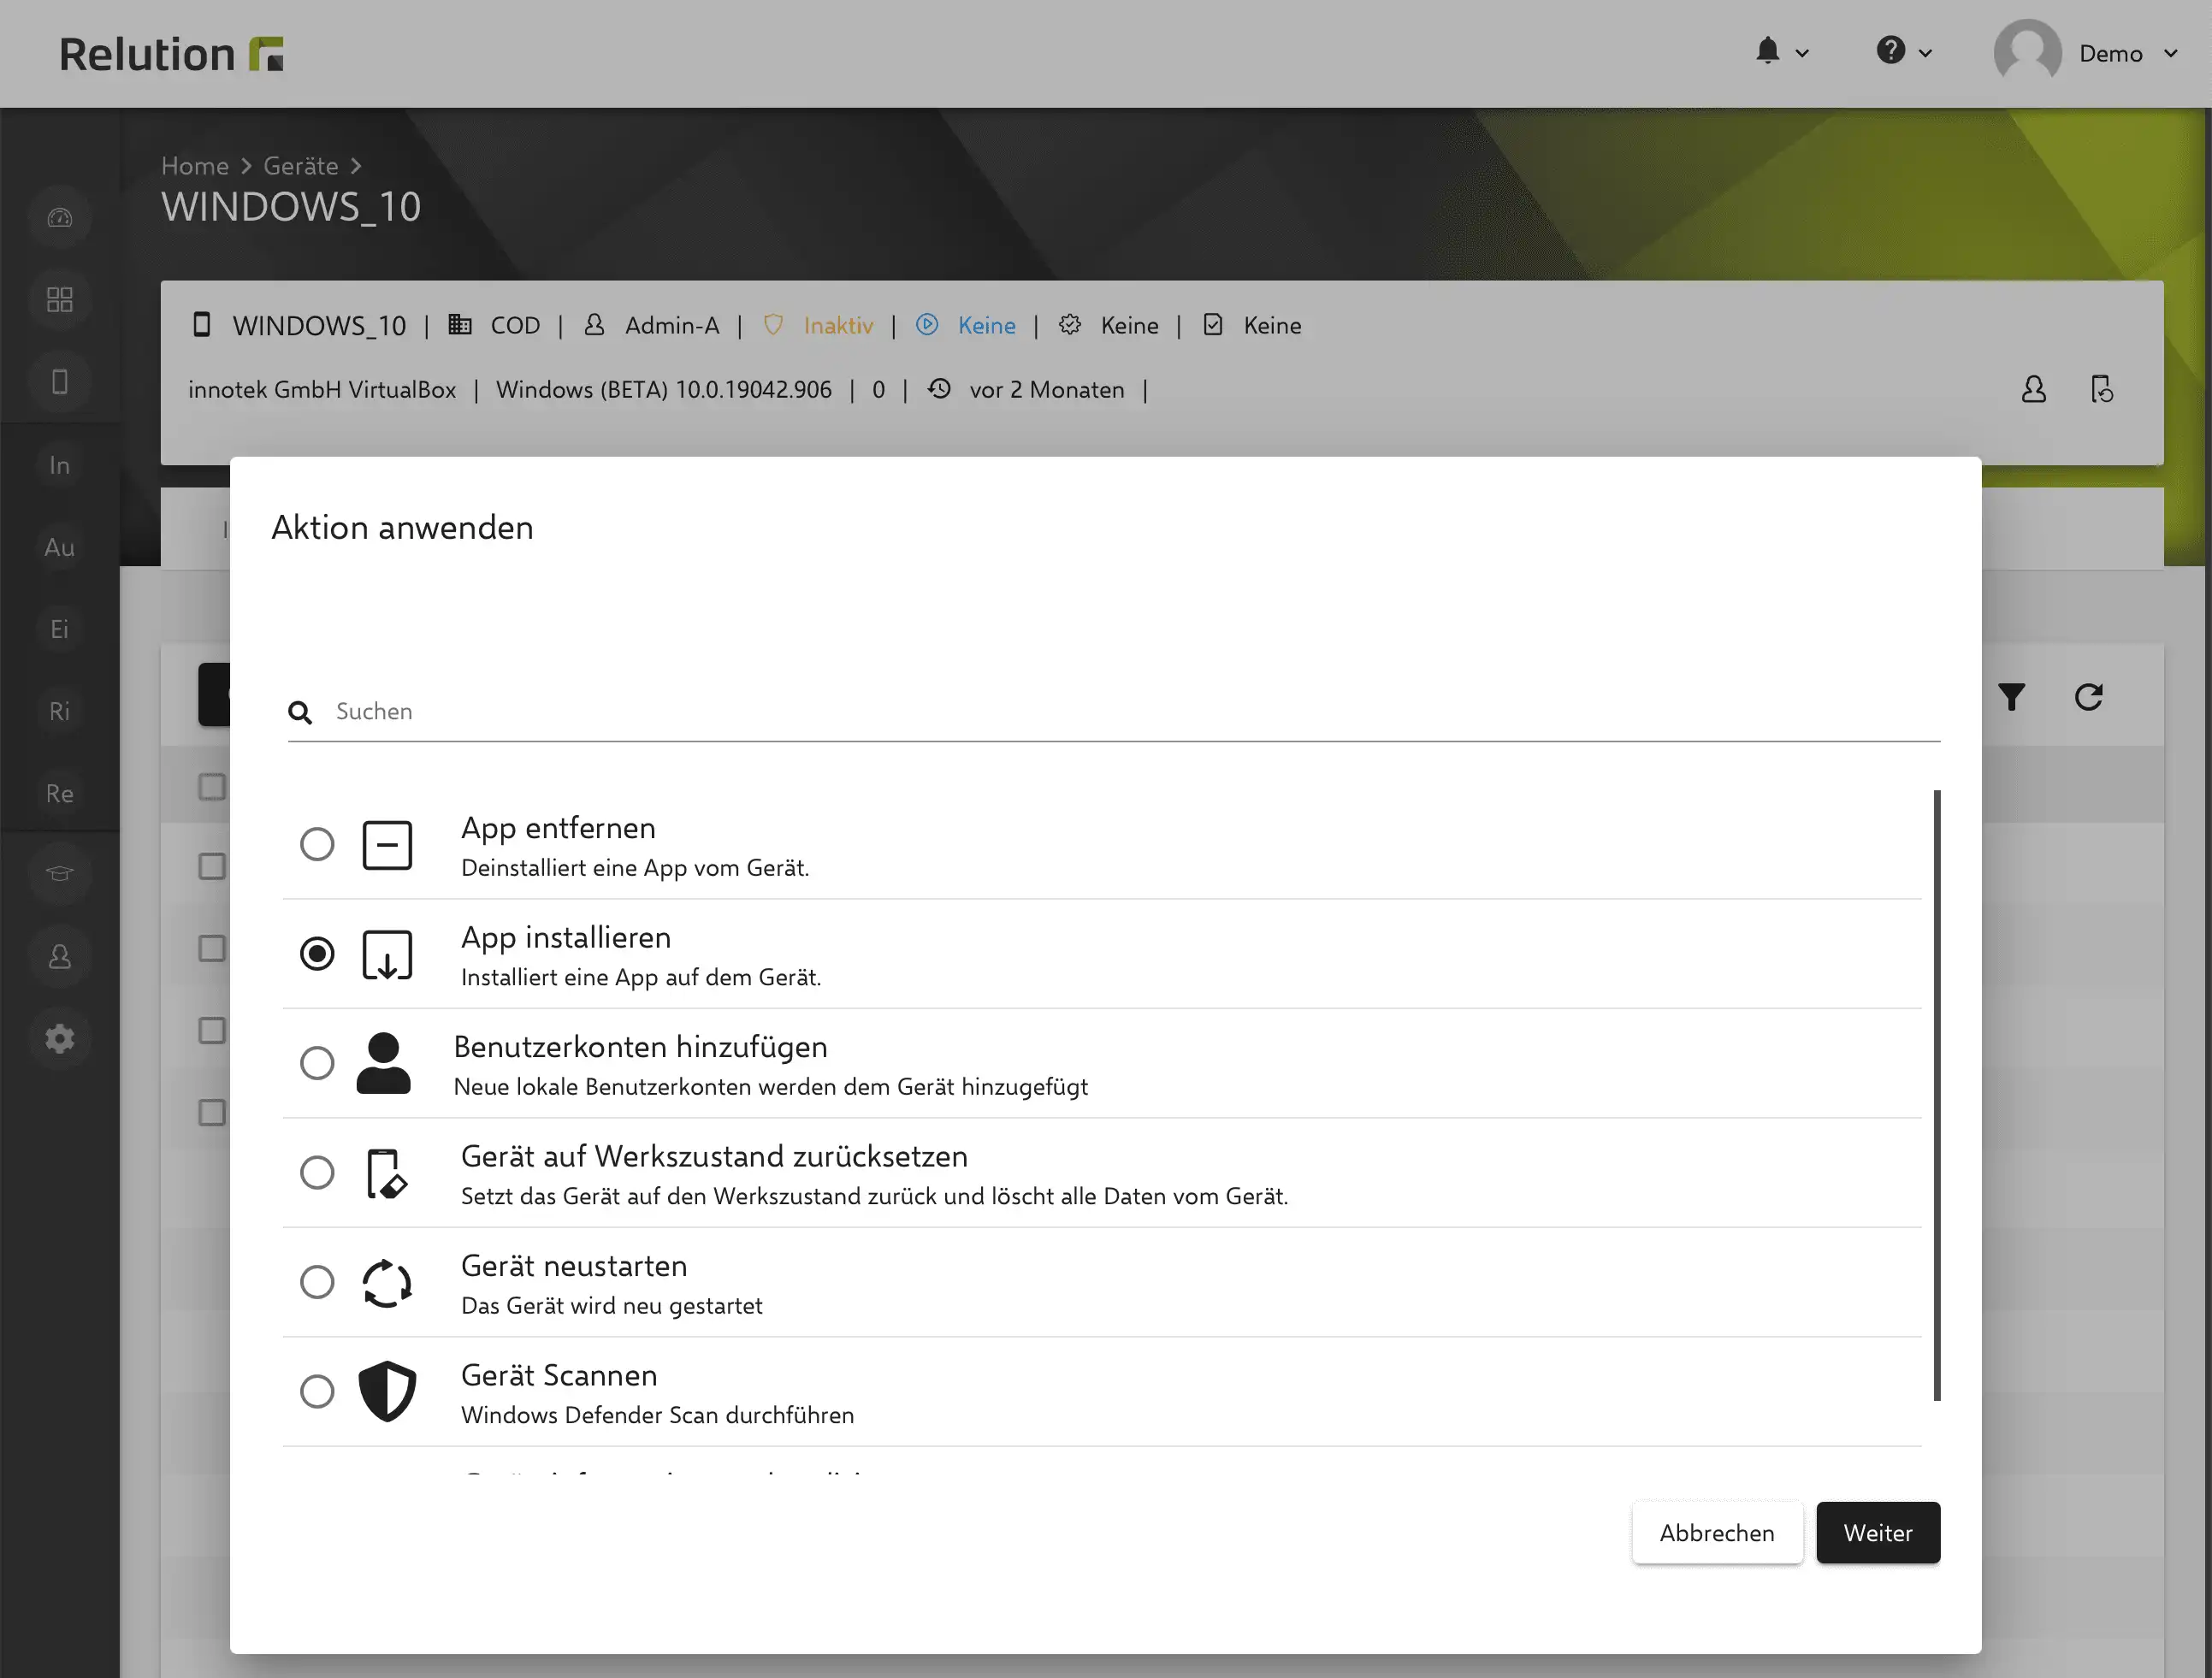The image size is (2212, 1678).
Task: Click the Relution logo
Action: pyautogui.click(x=171, y=54)
